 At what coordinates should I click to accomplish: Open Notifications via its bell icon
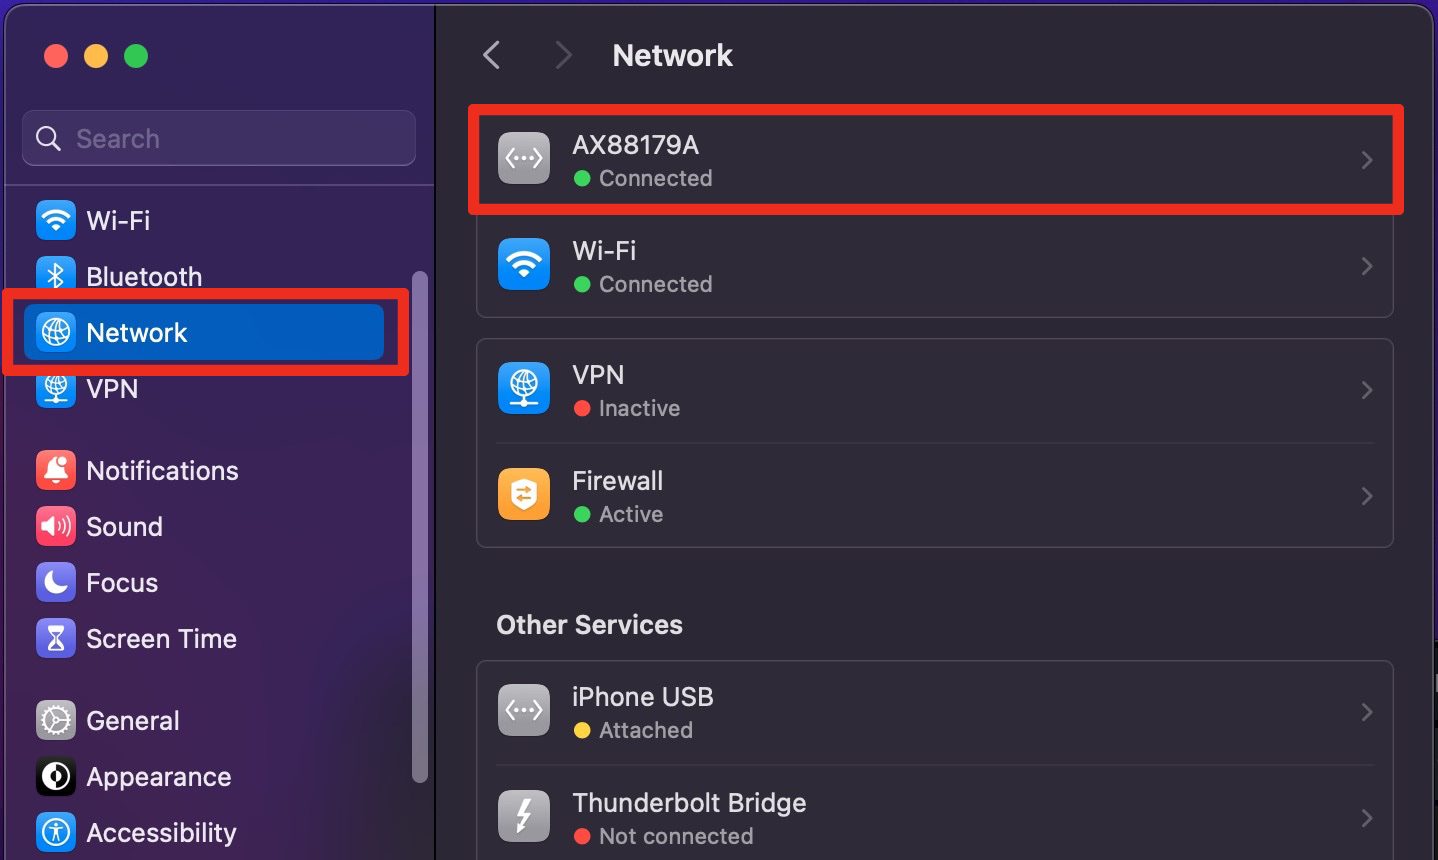coord(56,470)
